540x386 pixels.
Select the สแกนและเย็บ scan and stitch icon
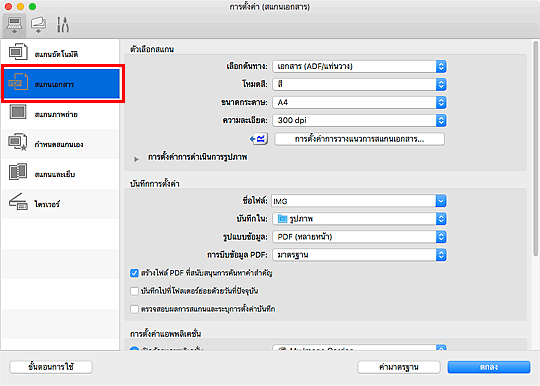[18, 172]
